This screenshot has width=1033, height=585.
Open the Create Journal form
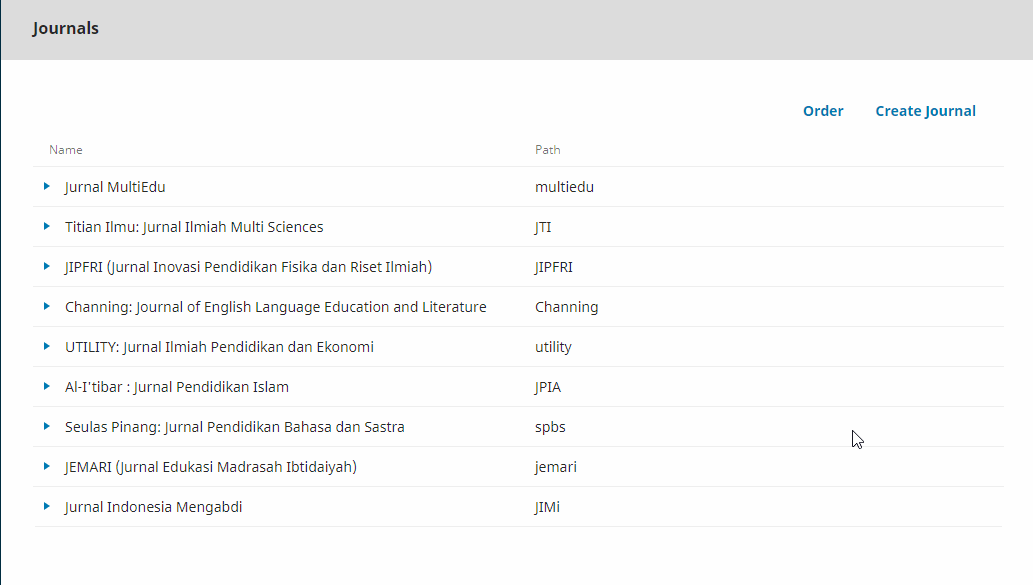point(925,111)
